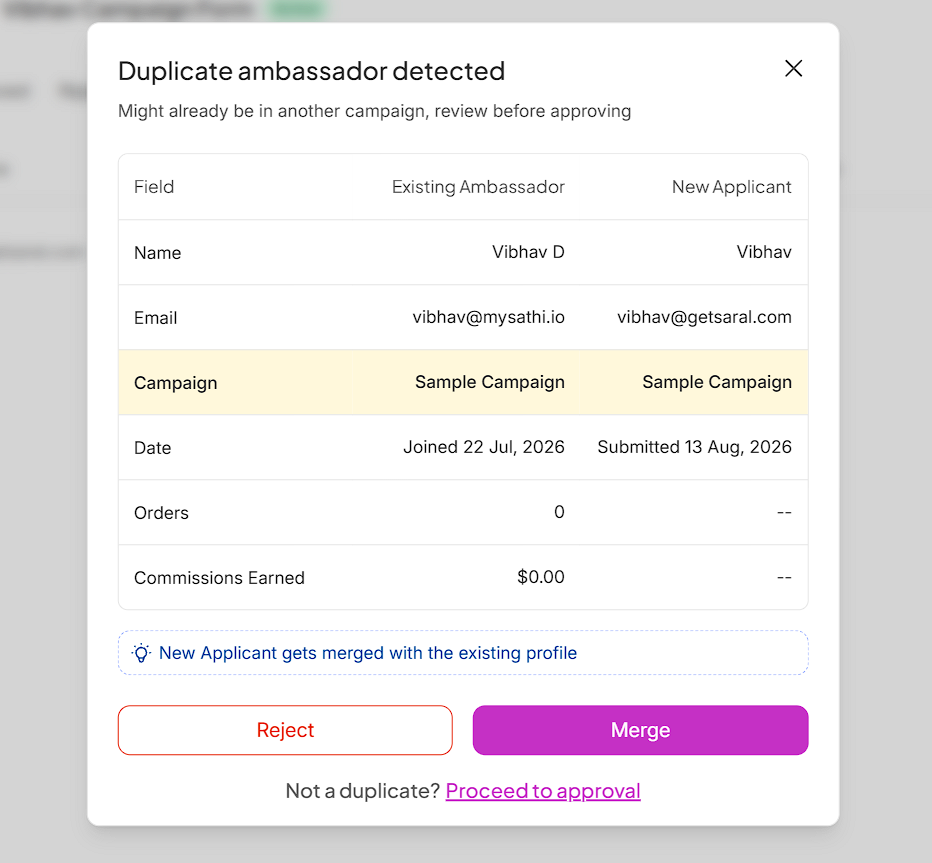Click the Reject button
The height and width of the screenshot is (863, 932).
pyautogui.click(x=285, y=730)
